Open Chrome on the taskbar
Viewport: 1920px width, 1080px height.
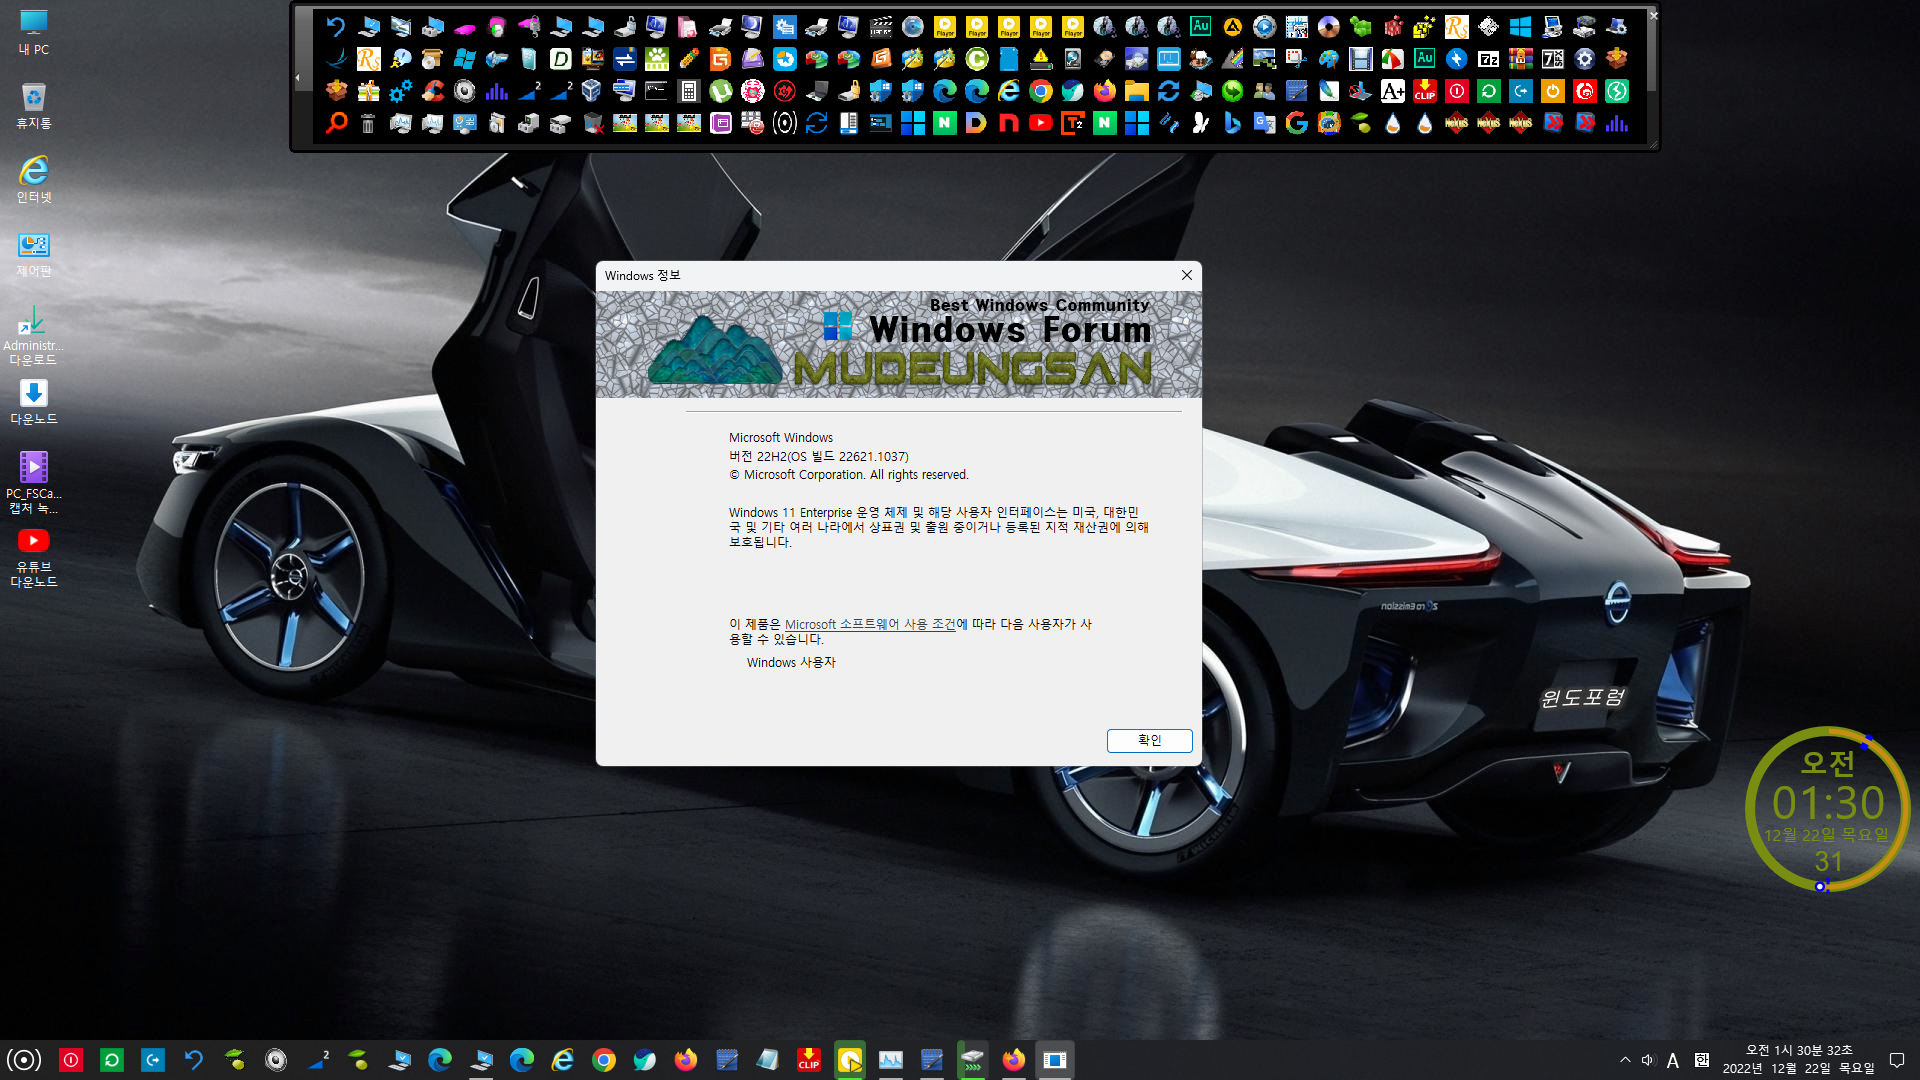coord(604,1060)
